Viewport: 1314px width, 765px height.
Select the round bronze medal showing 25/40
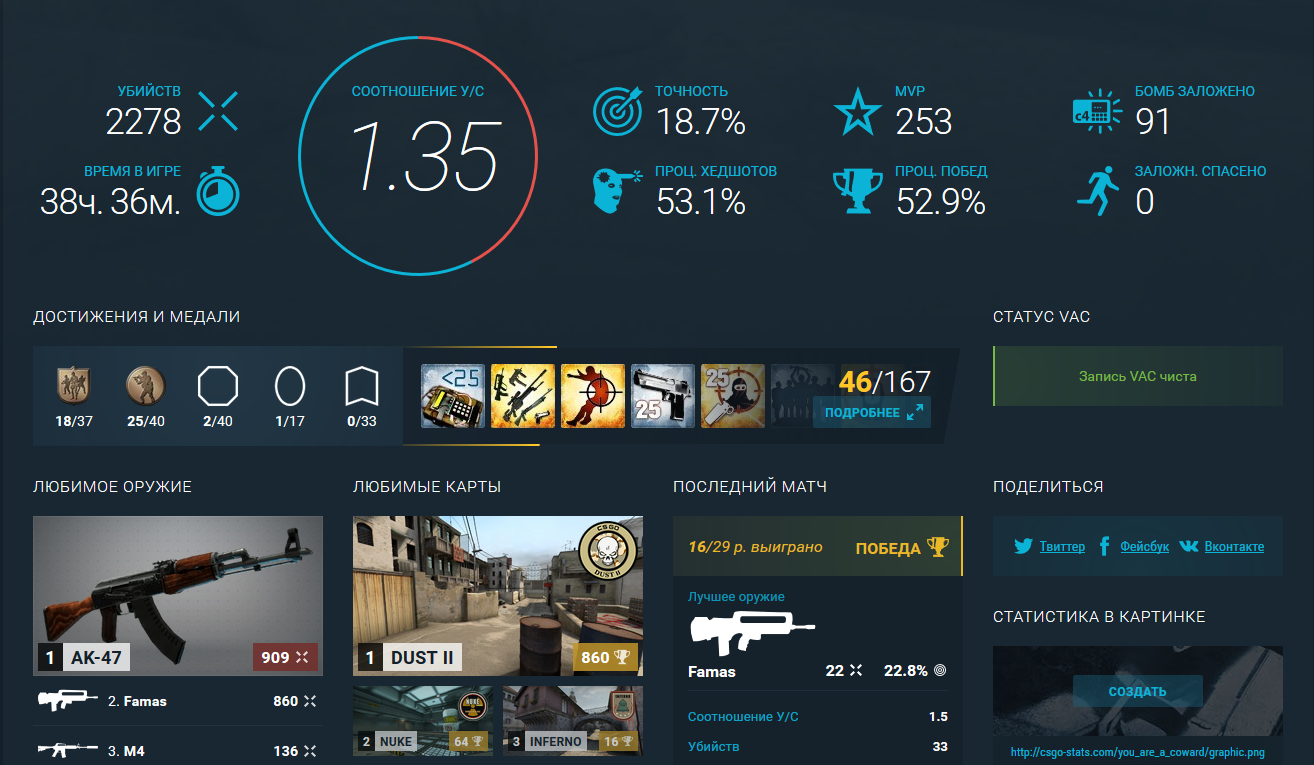pyautogui.click(x=144, y=384)
